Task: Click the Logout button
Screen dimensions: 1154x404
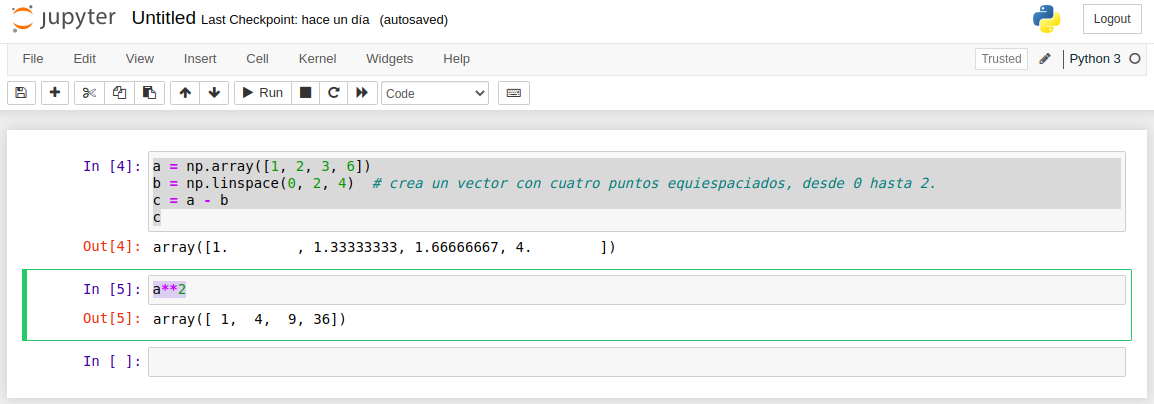Action: pyautogui.click(x=1111, y=19)
